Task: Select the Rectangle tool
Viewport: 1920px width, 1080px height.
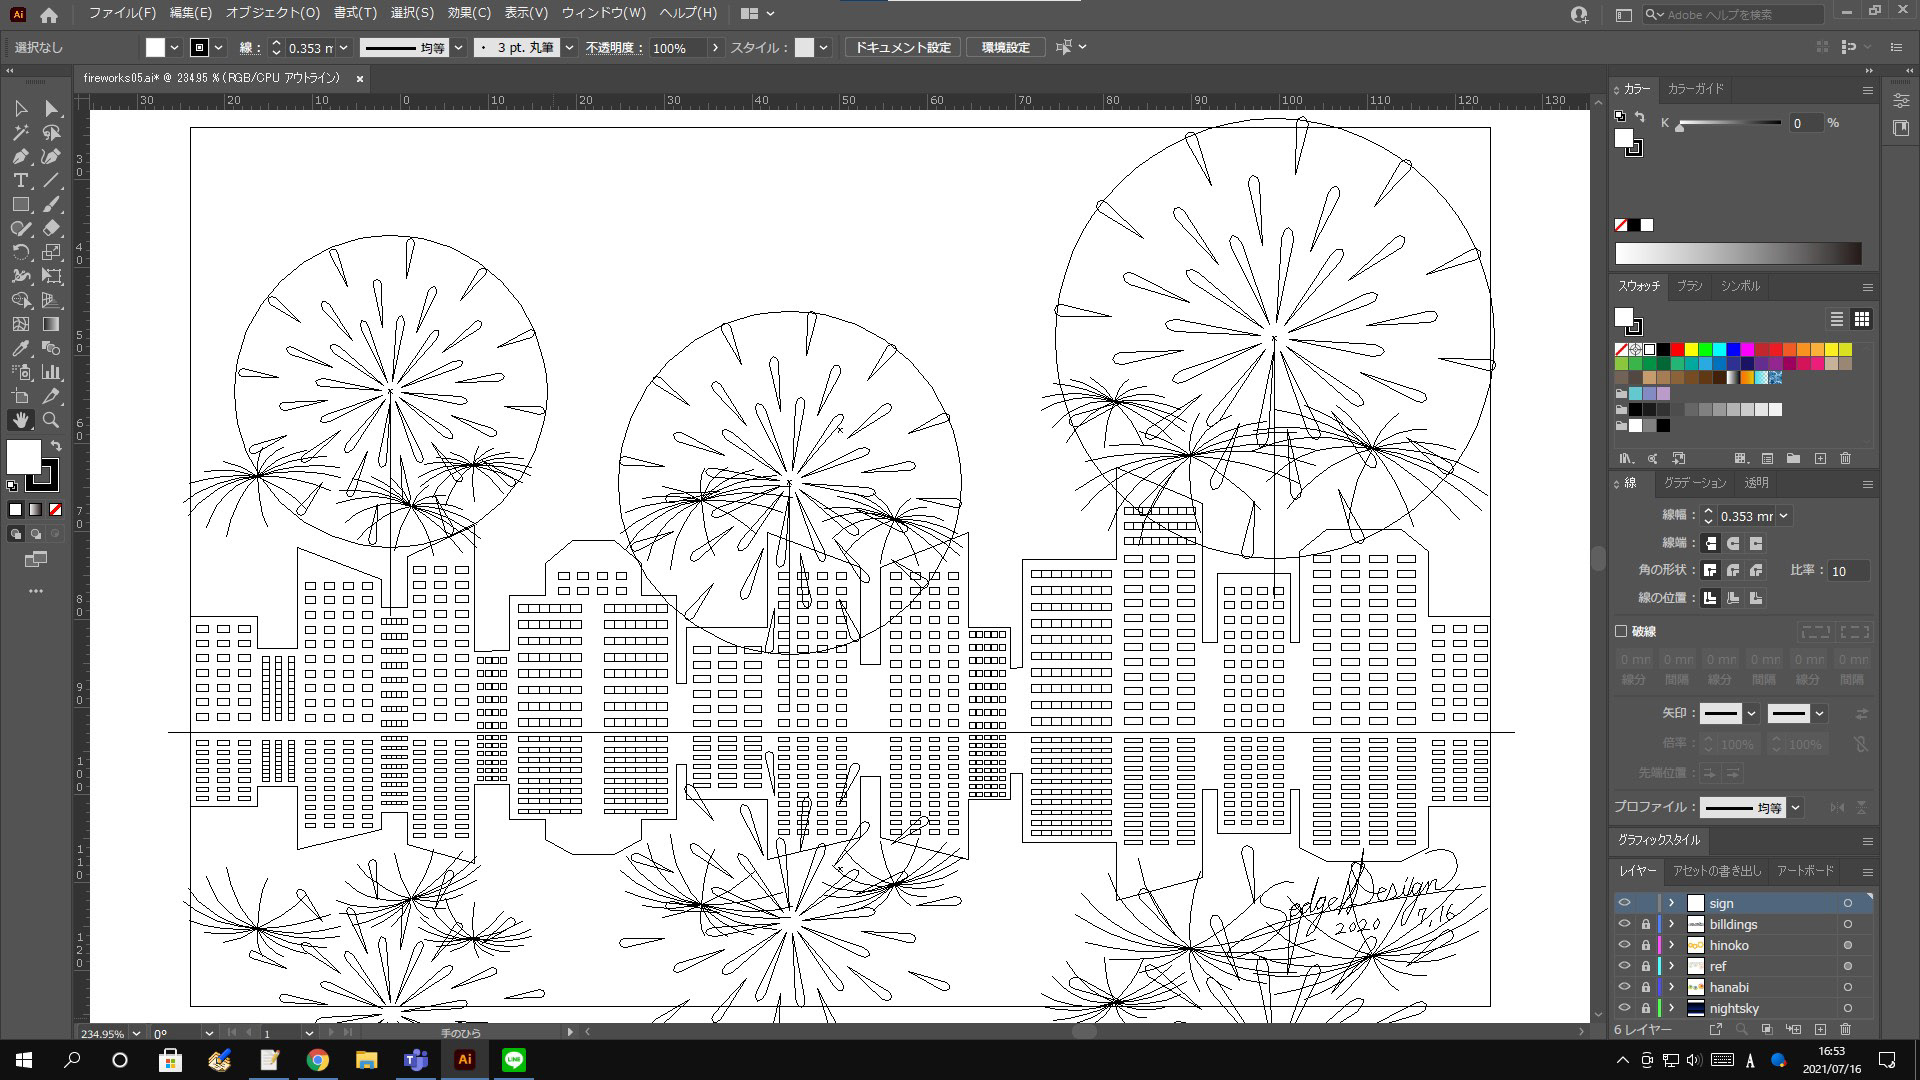Action: [21, 204]
